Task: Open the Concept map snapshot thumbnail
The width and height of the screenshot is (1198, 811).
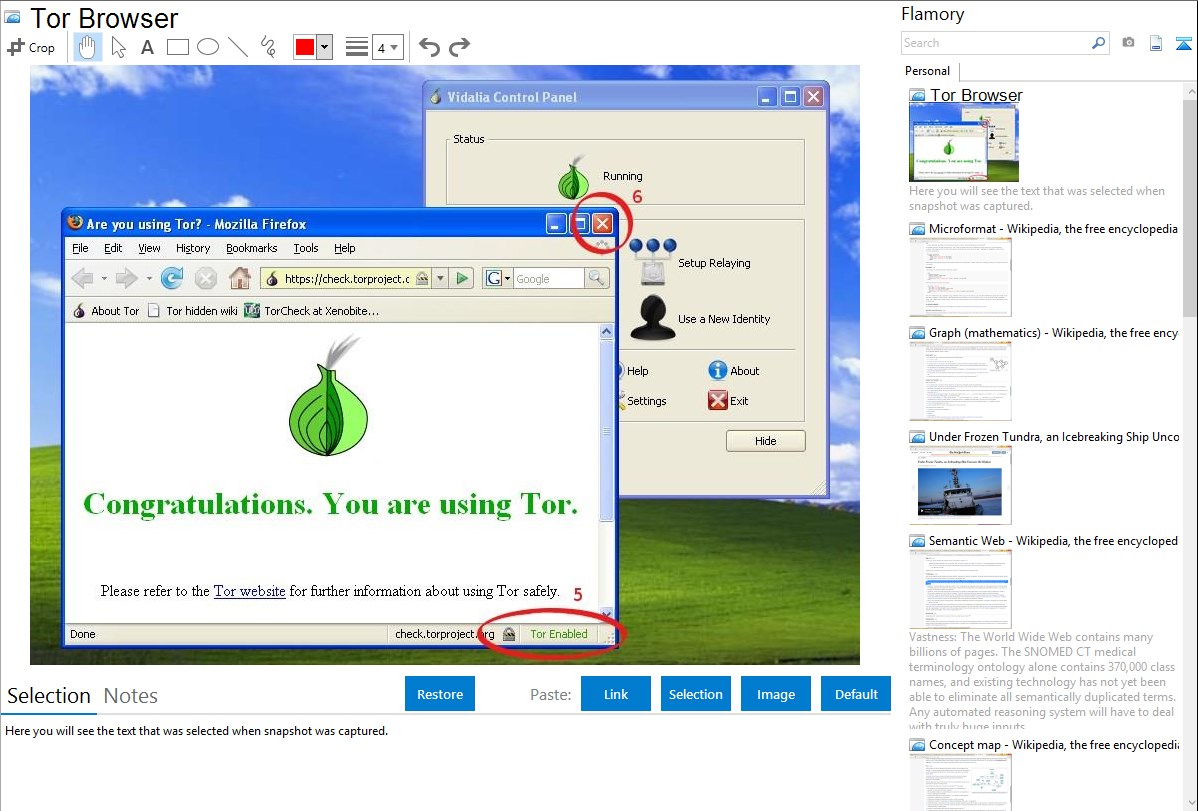Action: coord(960,782)
